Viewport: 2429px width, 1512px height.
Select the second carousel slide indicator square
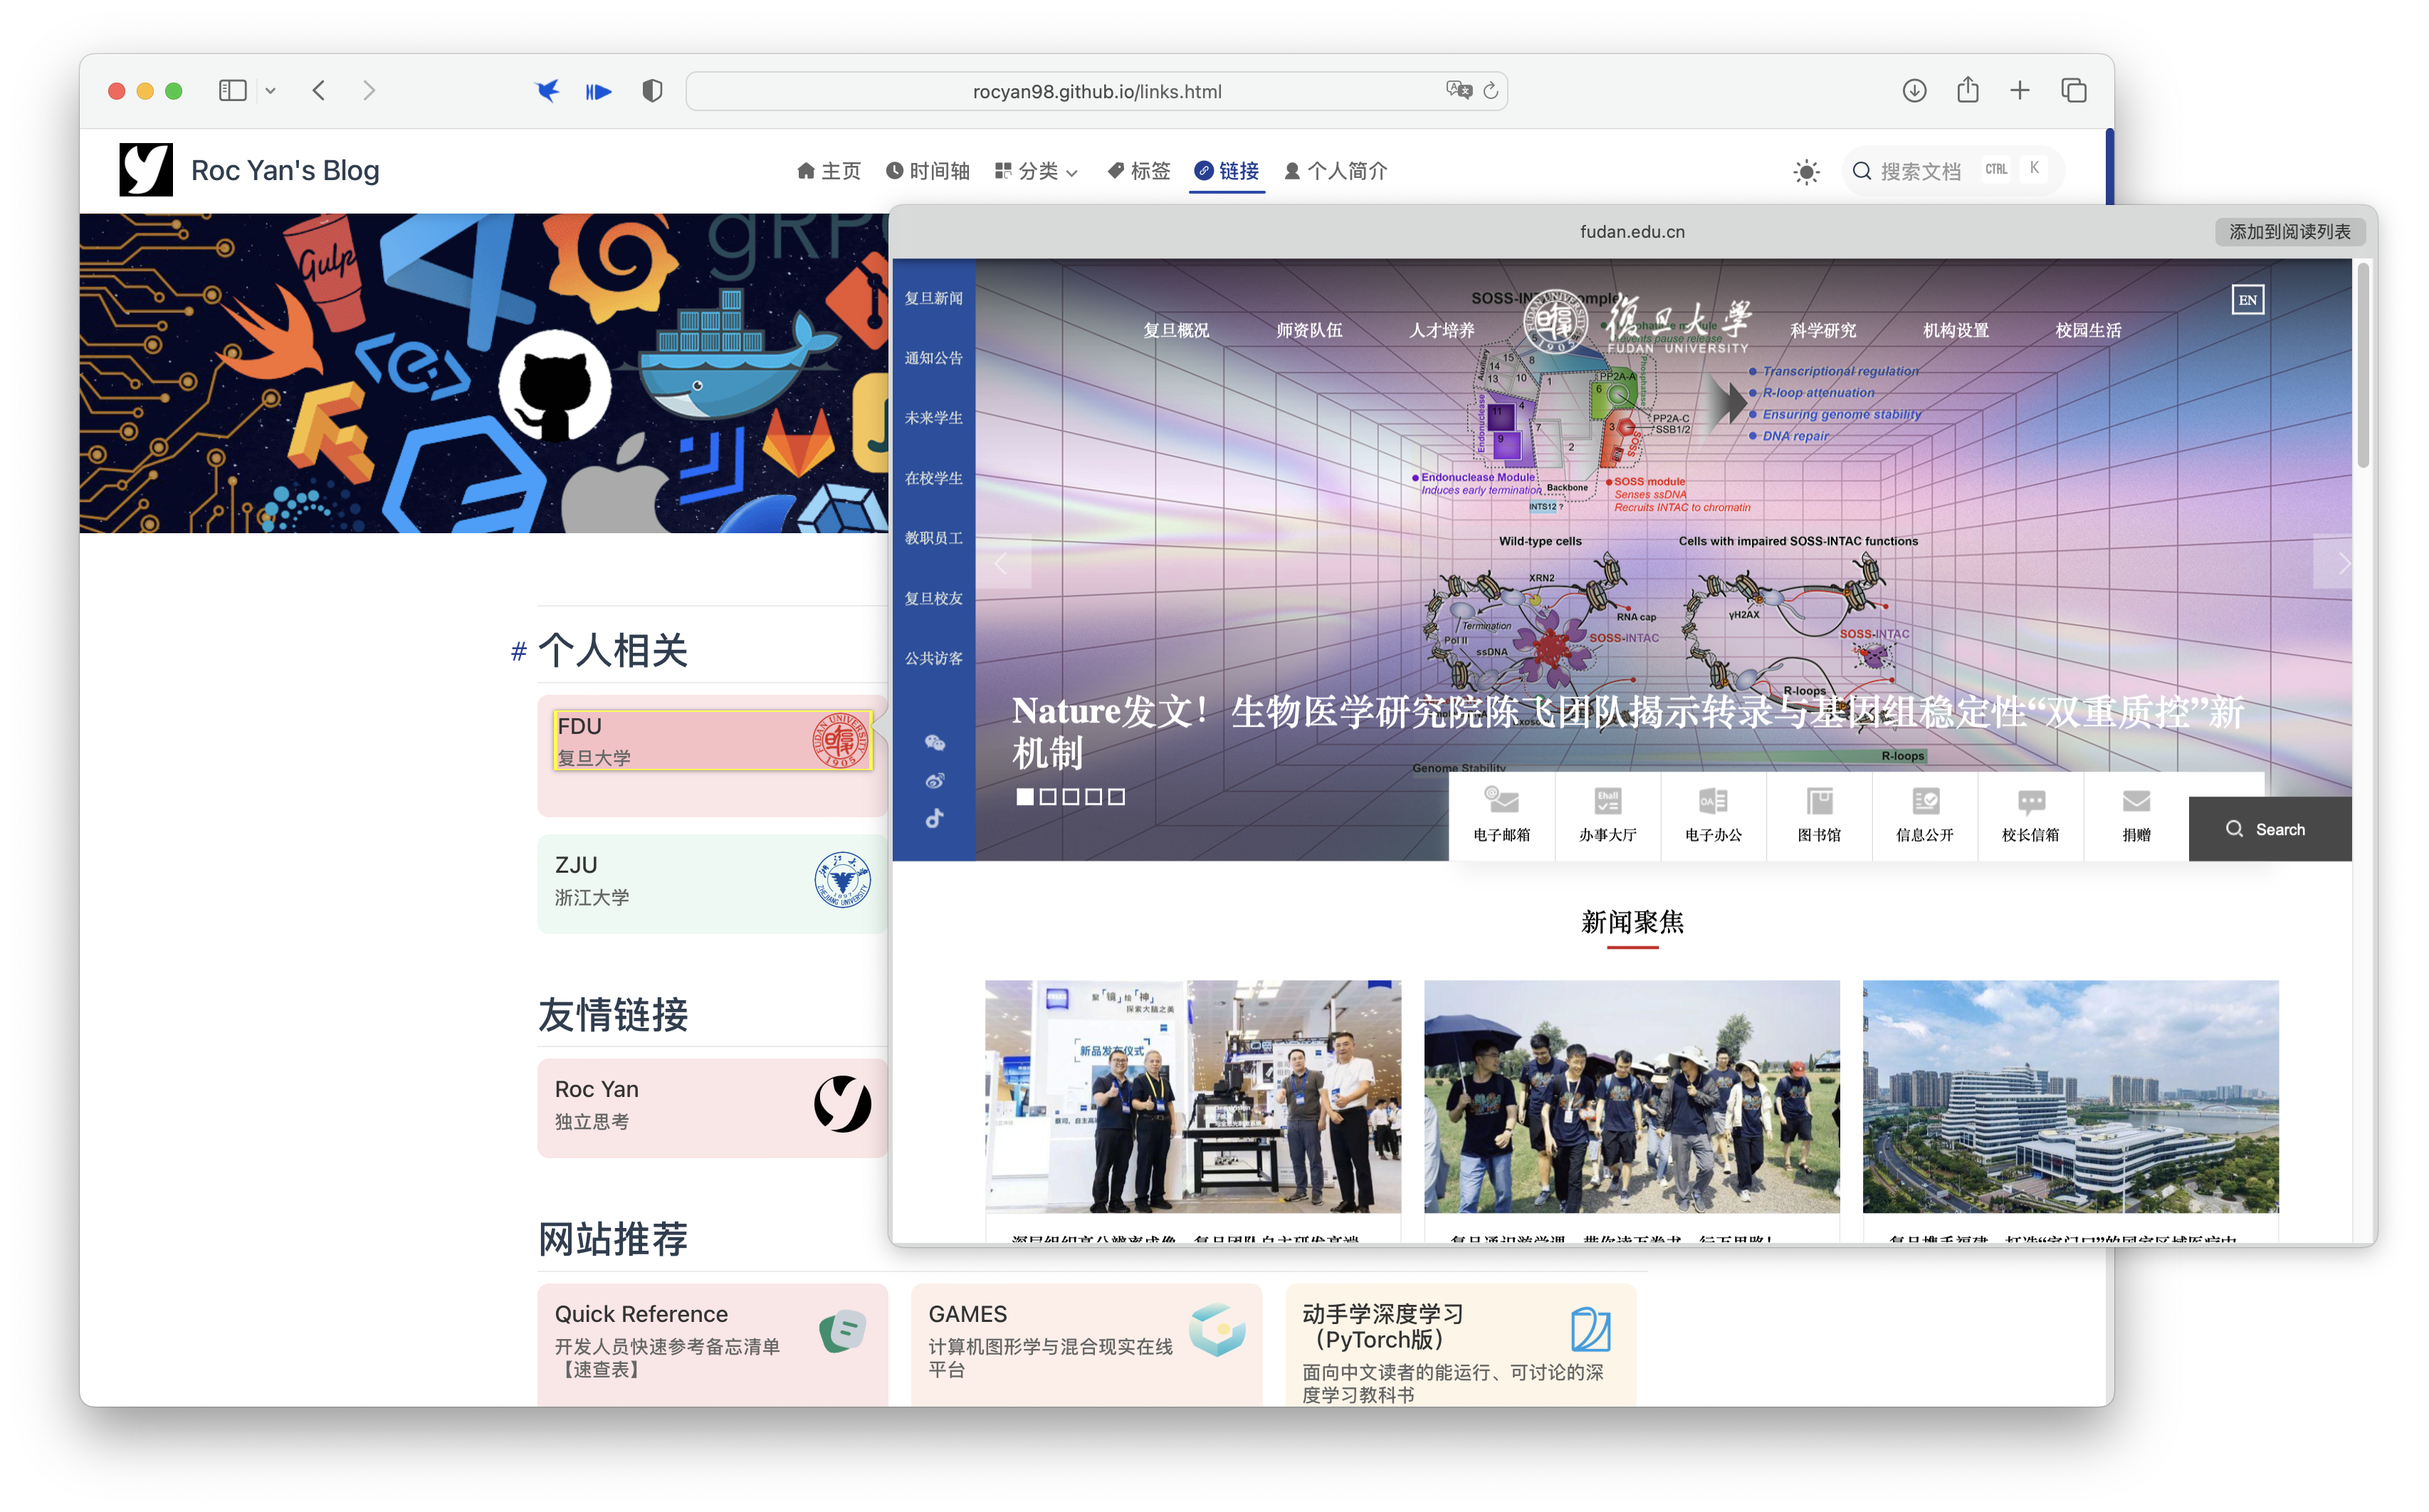[x=1047, y=797]
